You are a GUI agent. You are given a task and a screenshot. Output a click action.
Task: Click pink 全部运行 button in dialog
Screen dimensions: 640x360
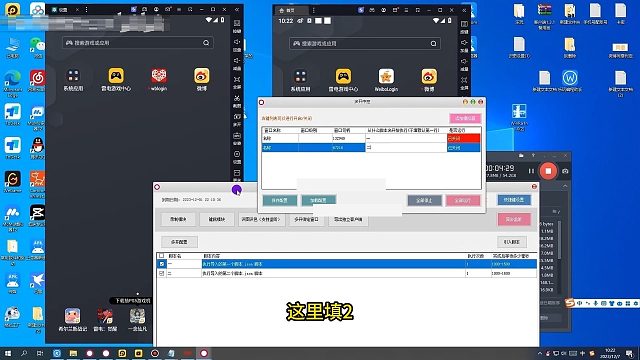pos(463,200)
